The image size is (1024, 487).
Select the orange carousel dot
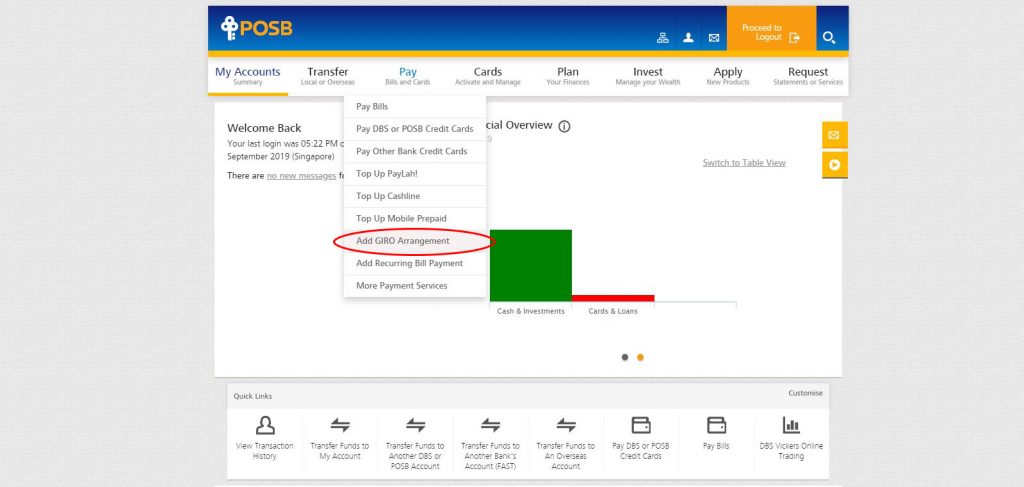[640, 357]
